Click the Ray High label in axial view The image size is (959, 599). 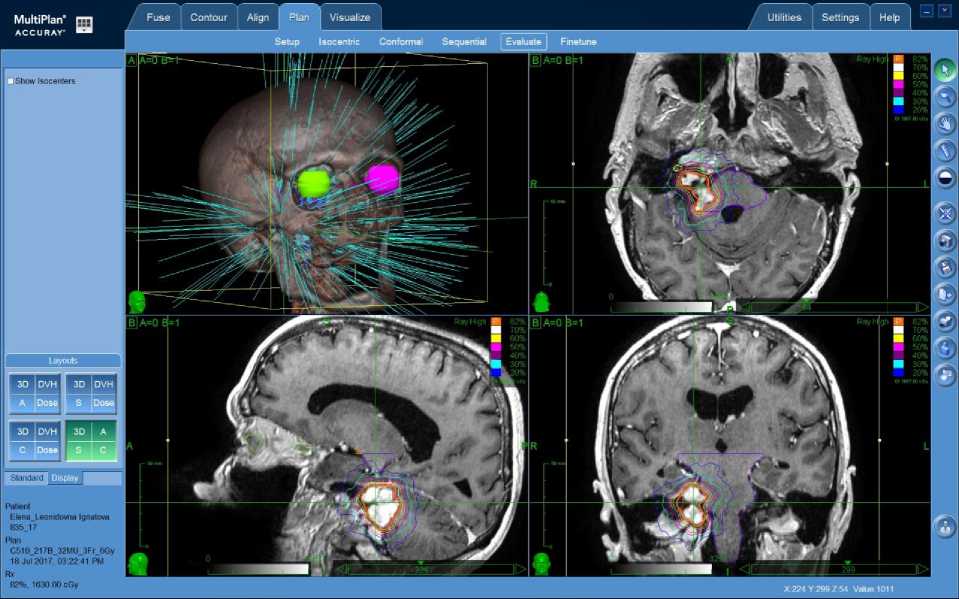[x=871, y=59]
